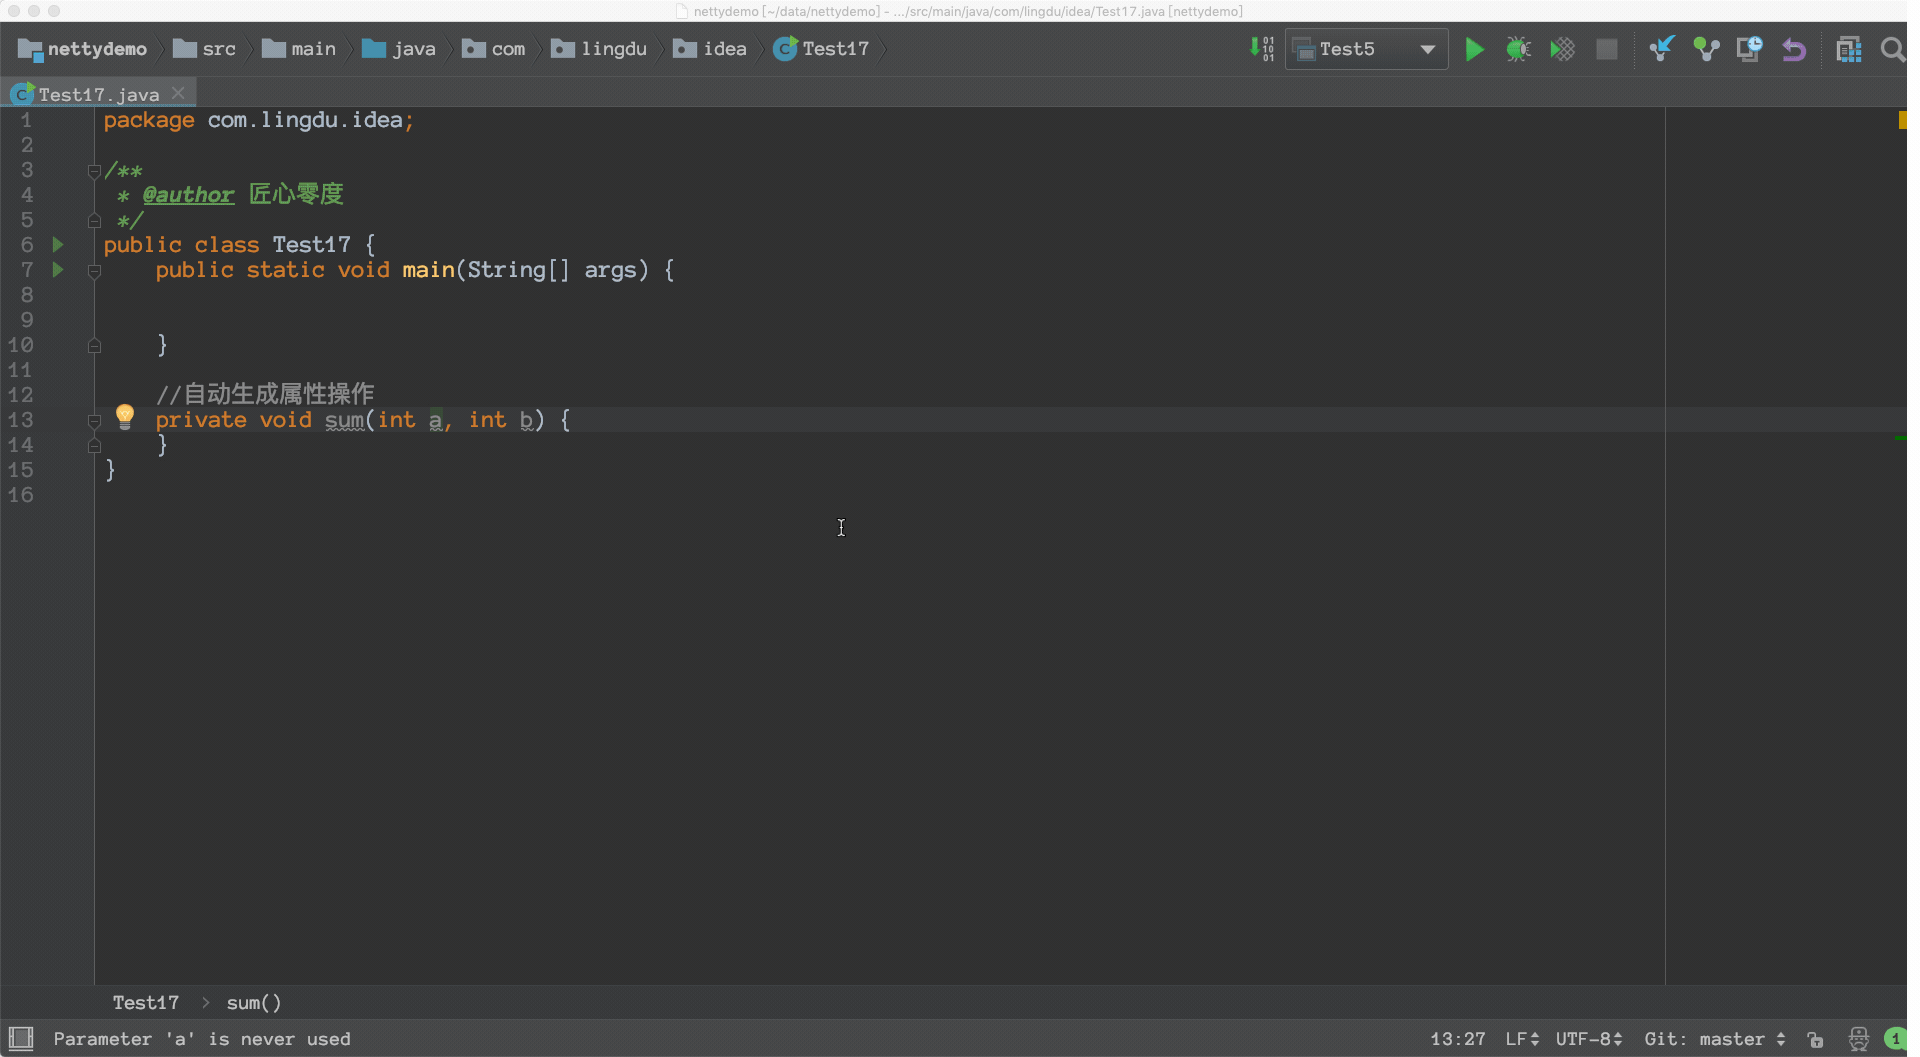
Task: Toggle tool window bars at bottom-left corner
Action: tap(21, 1038)
